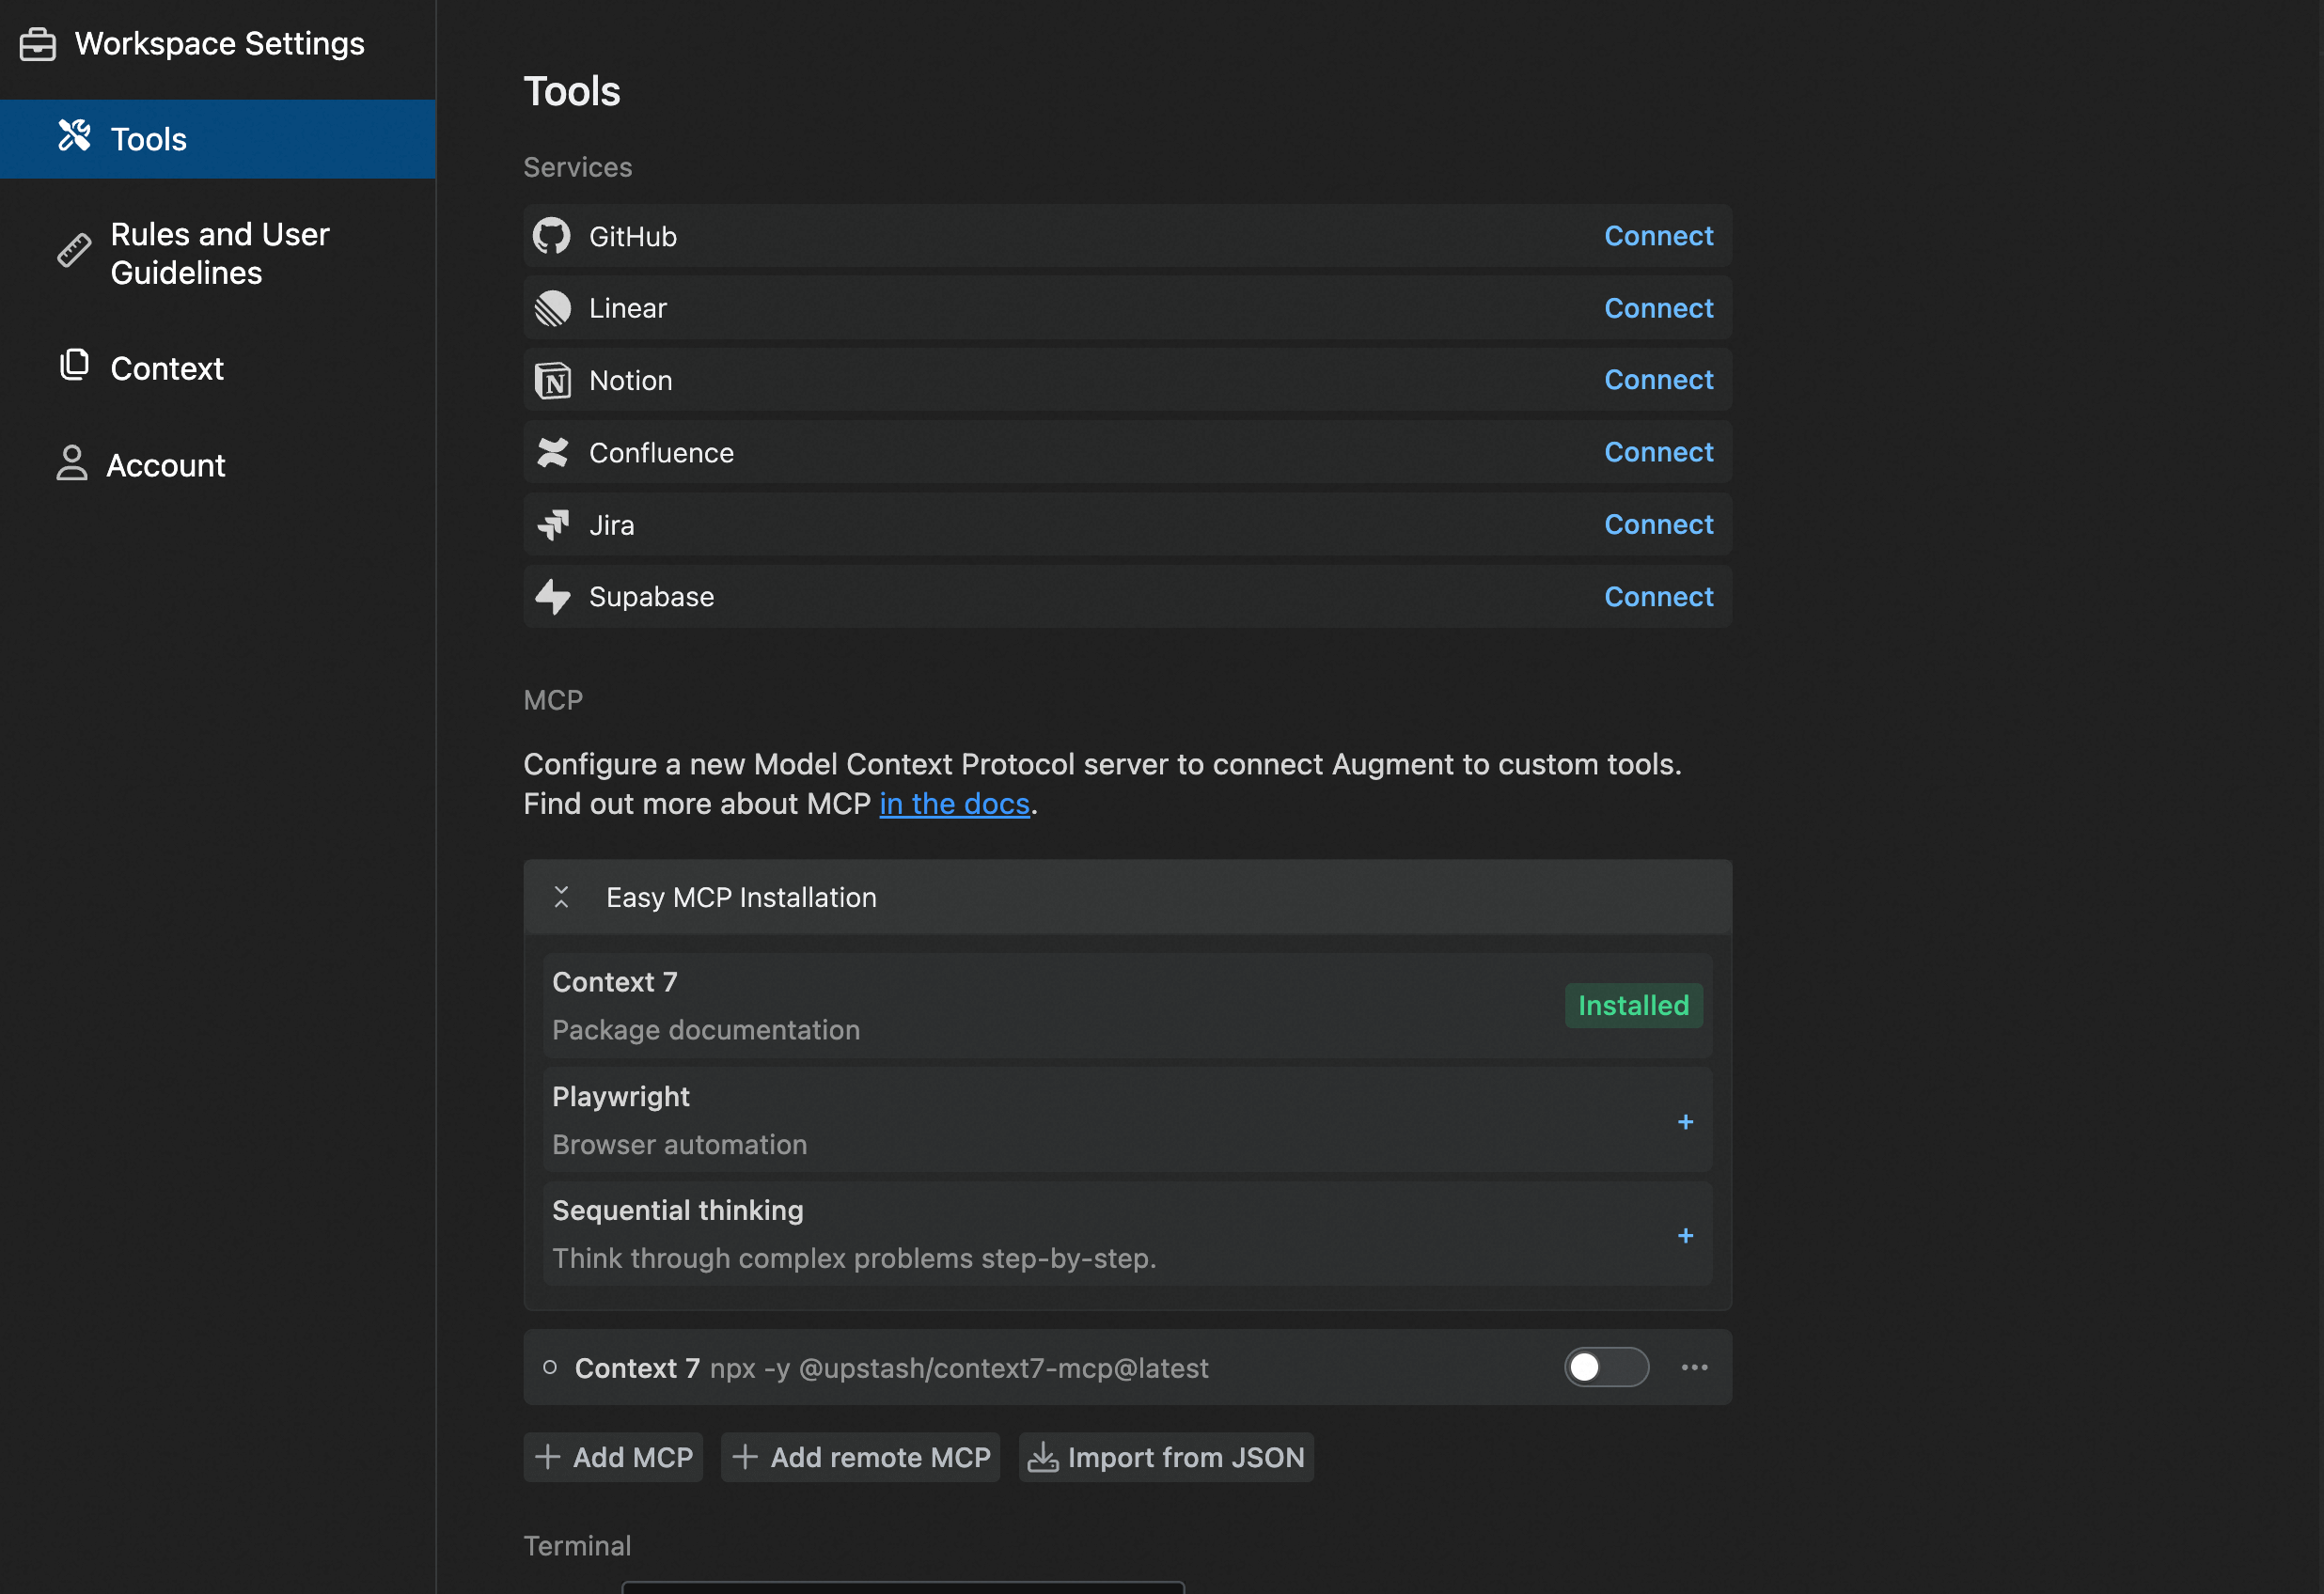Click the 'MCP' section label
The height and width of the screenshot is (1594, 2324).
[553, 700]
